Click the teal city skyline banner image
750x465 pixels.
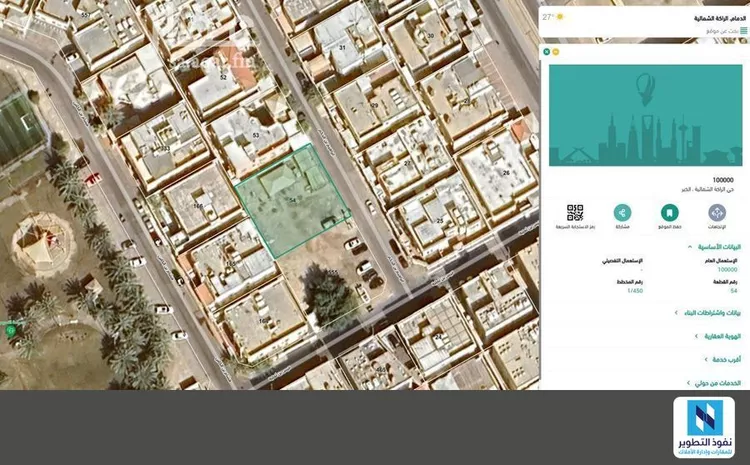pyautogui.click(x=645, y=115)
